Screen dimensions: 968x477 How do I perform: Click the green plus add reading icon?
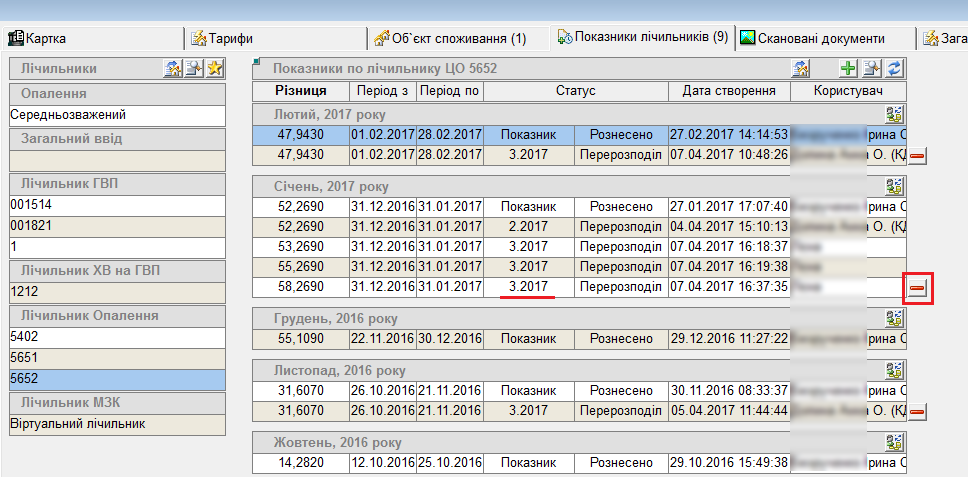click(x=848, y=69)
